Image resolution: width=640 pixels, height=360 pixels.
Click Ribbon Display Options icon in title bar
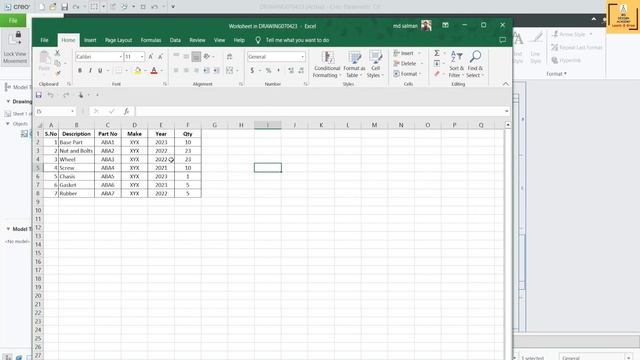(x=445, y=25)
